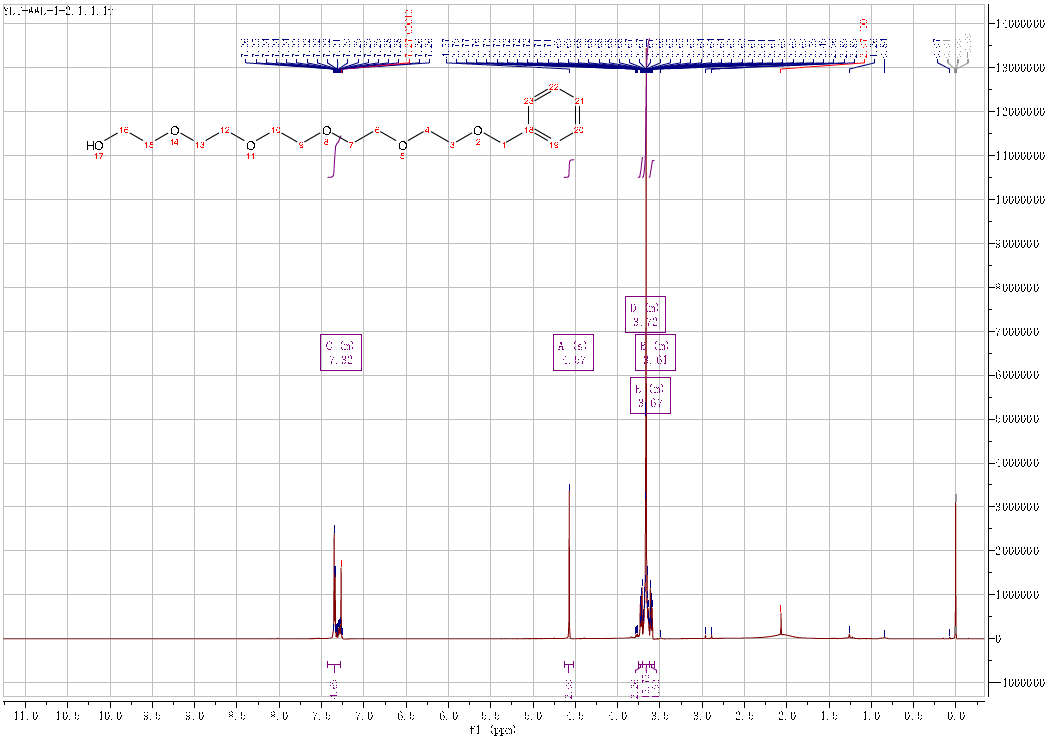The image size is (1050, 739).
Task: Click atom number 17 under the HO label
Action: coord(98,156)
